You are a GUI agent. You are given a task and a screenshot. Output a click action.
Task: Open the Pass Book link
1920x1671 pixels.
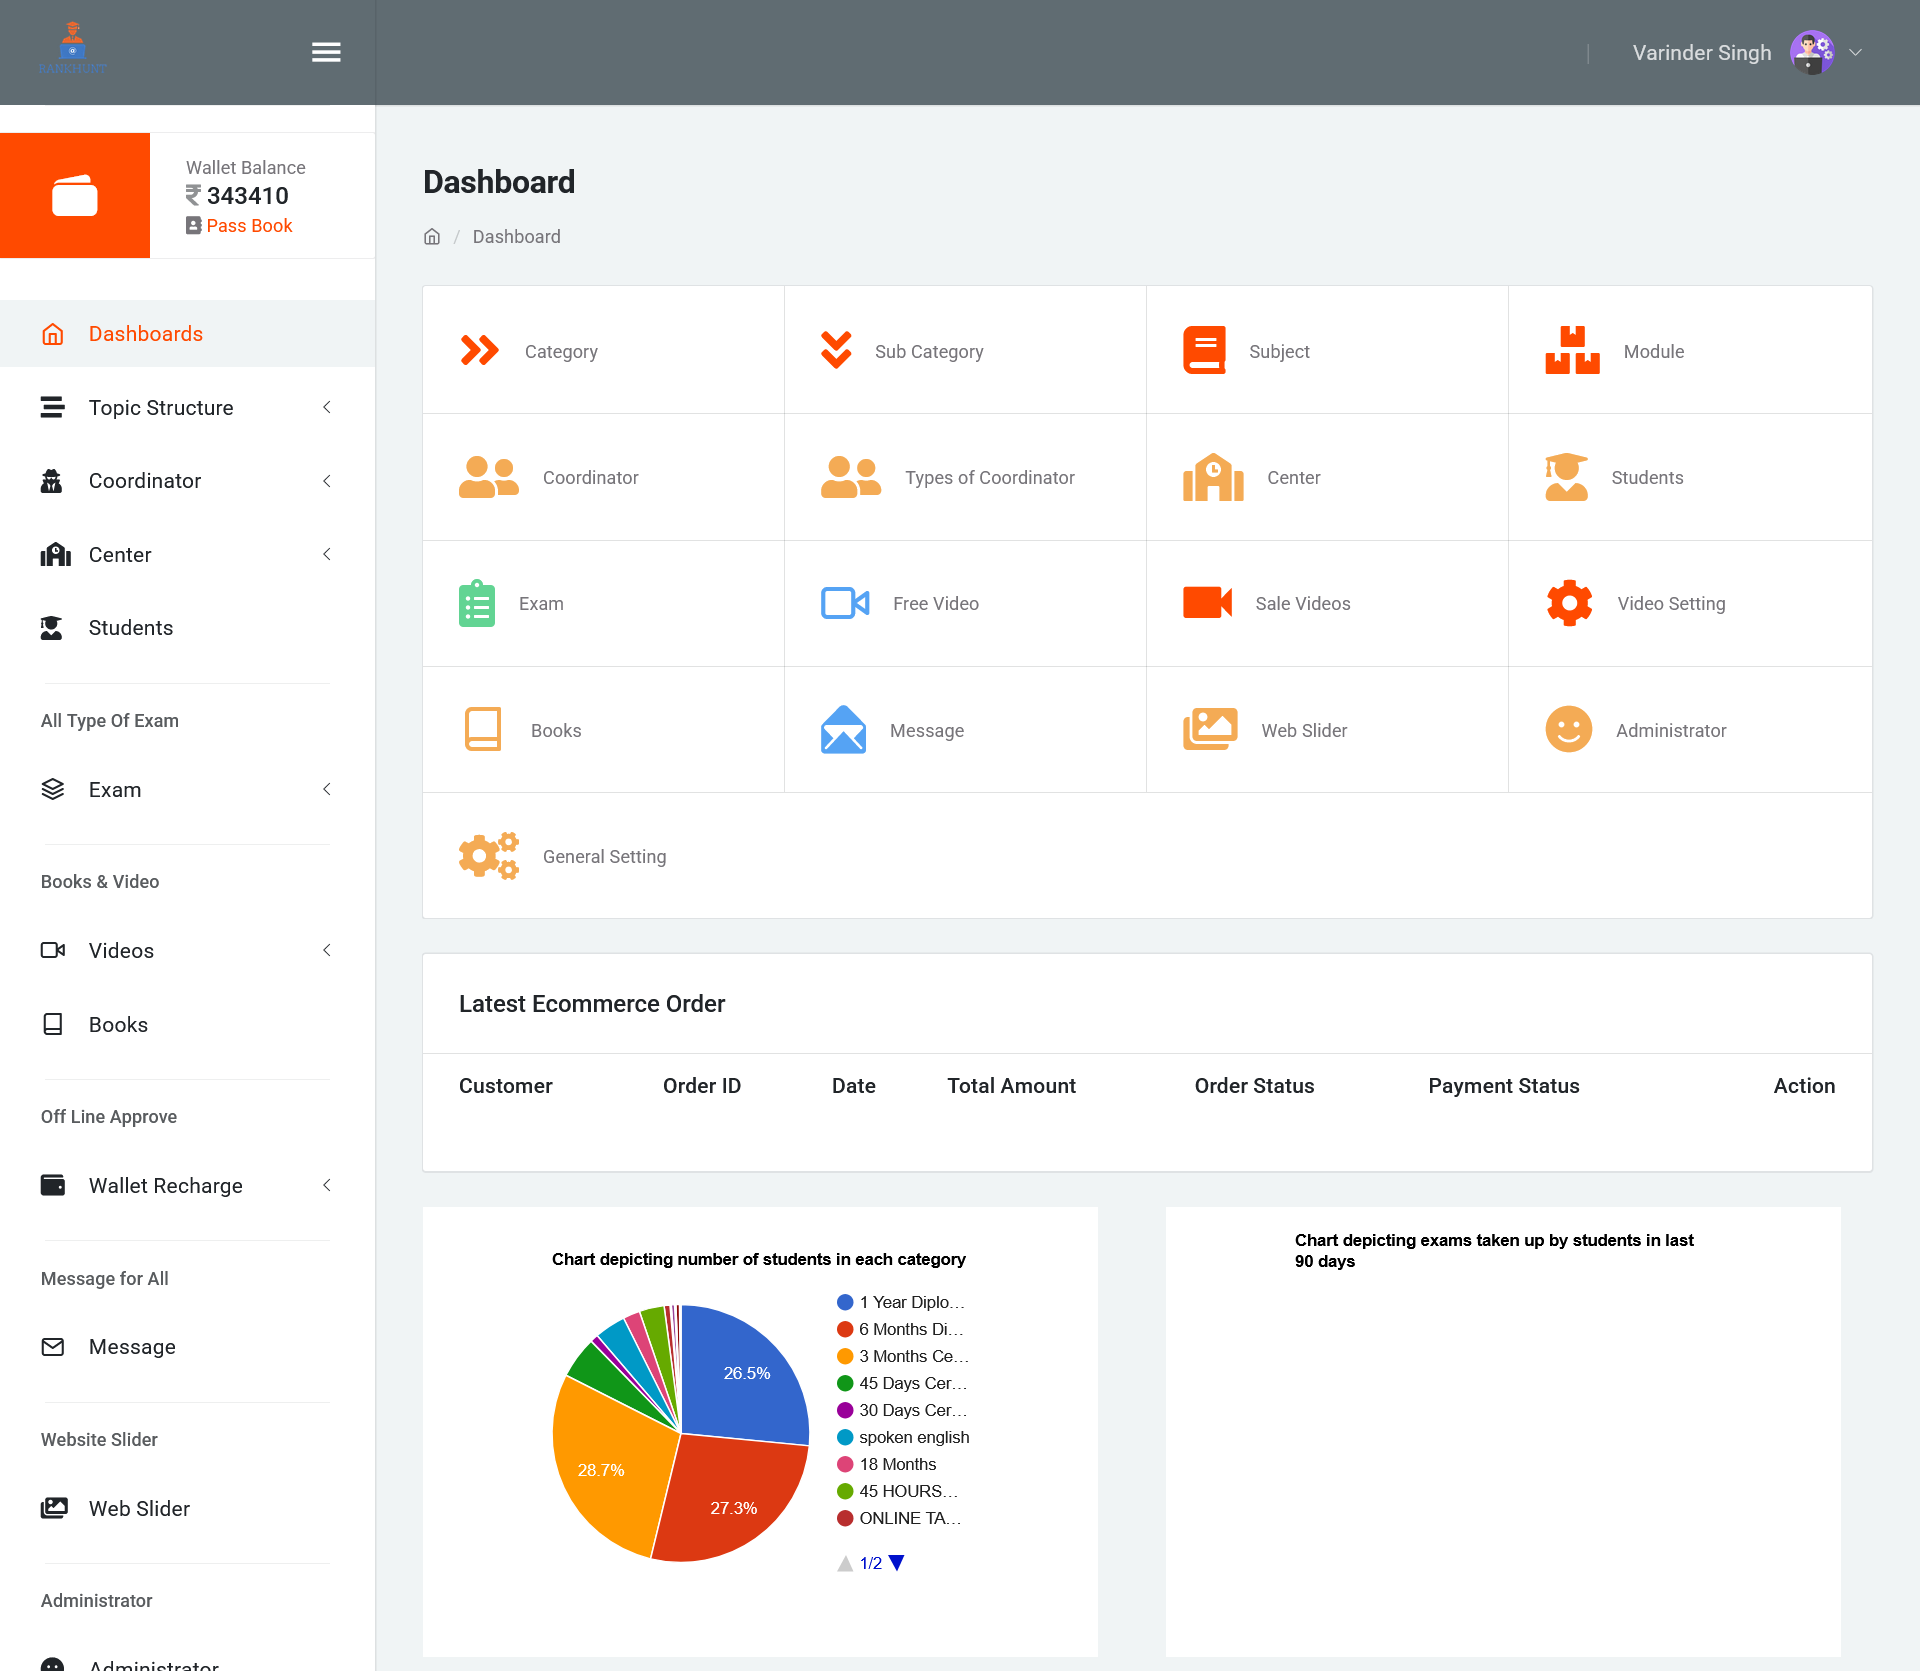click(248, 226)
